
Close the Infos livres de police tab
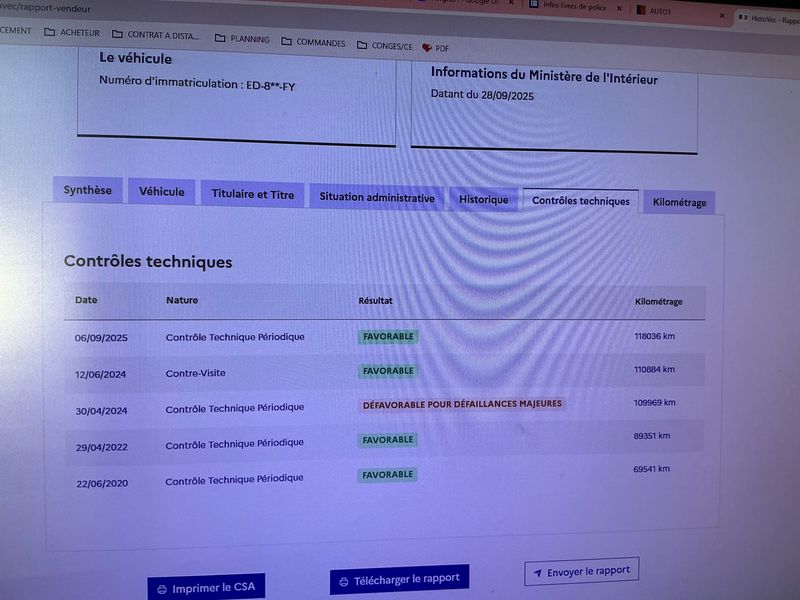[619, 9]
